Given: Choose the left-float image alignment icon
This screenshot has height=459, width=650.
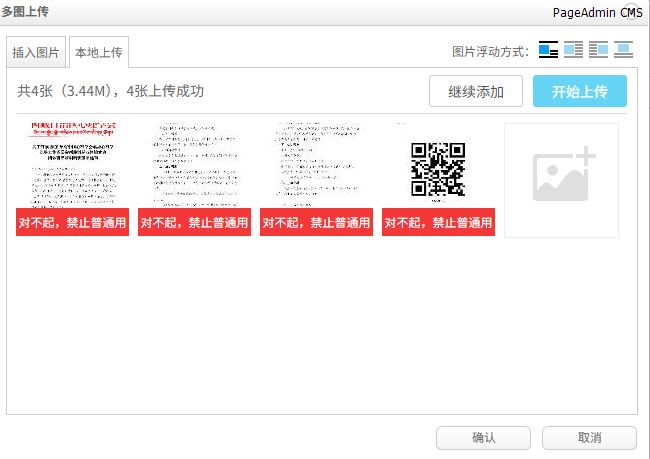Looking at the screenshot, I should [573, 50].
